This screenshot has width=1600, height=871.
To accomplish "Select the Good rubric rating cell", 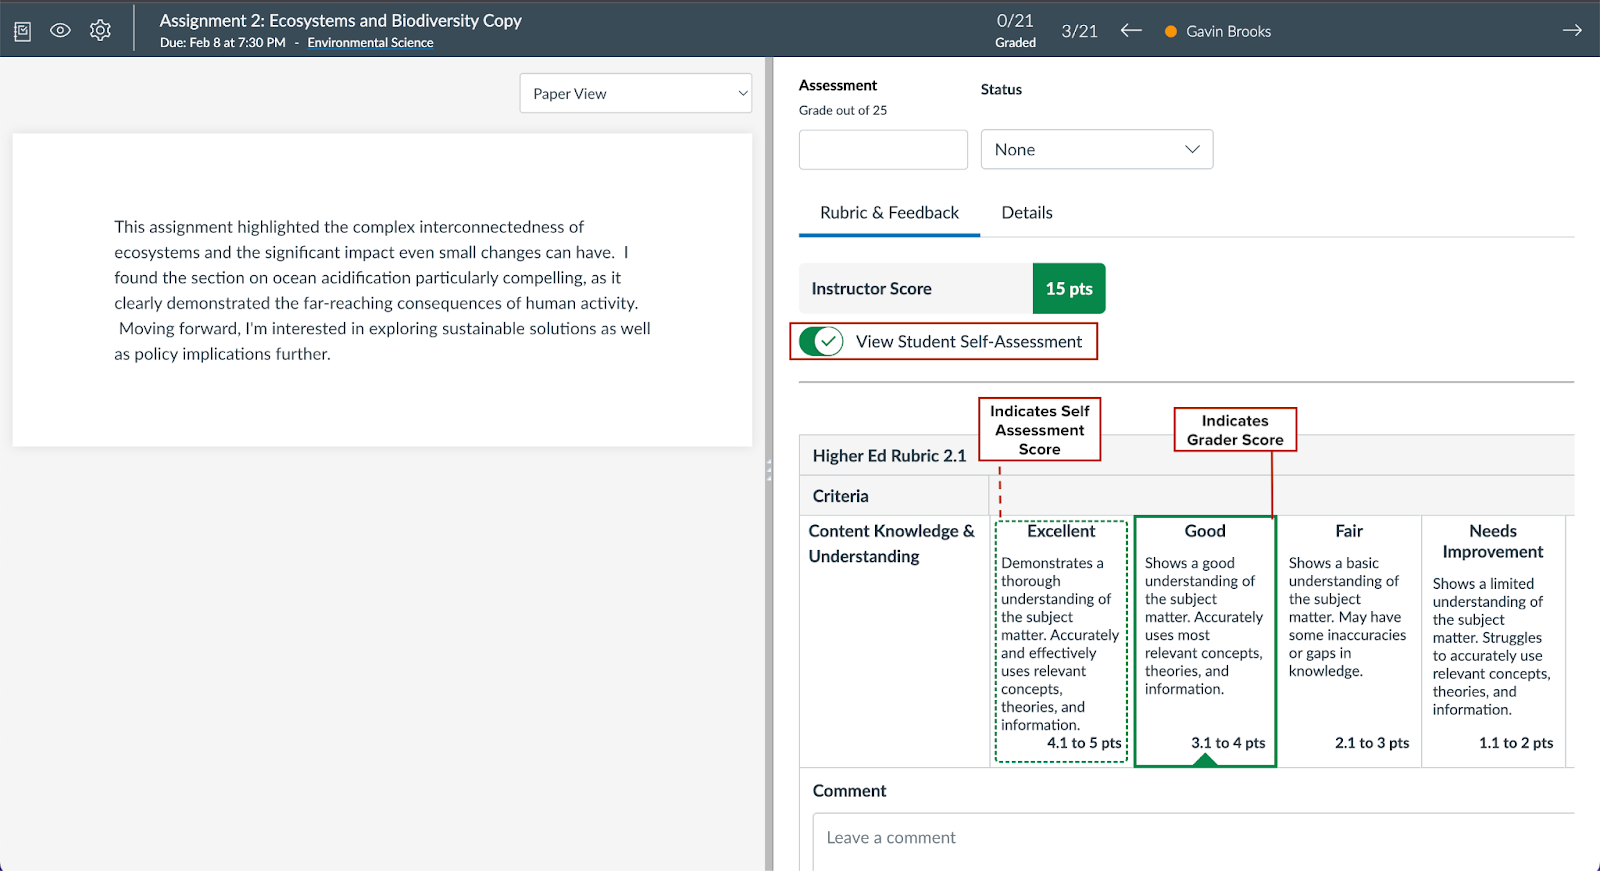I will tap(1205, 641).
